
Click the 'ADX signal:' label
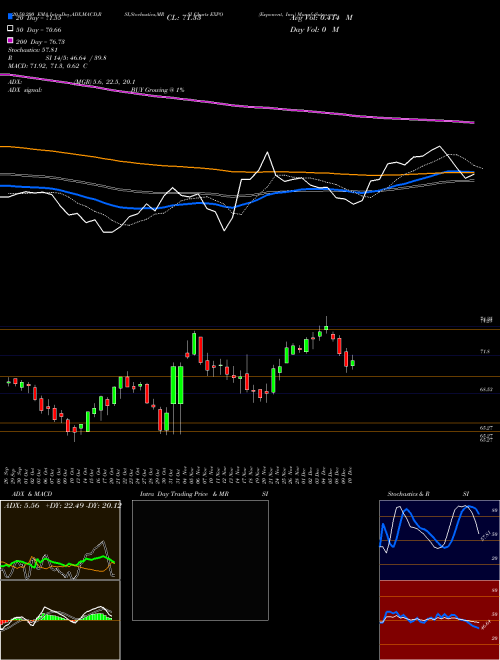pos(25,90)
